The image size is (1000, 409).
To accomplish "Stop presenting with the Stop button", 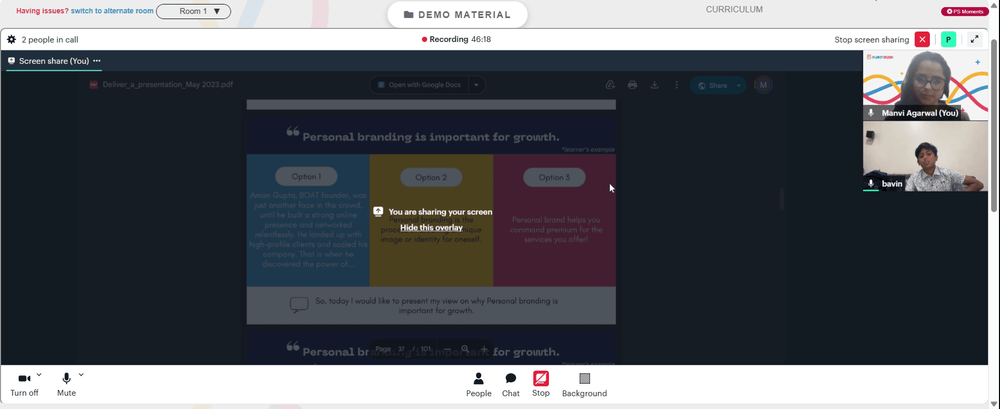I will pyautogui.click(x=541, y=385).
